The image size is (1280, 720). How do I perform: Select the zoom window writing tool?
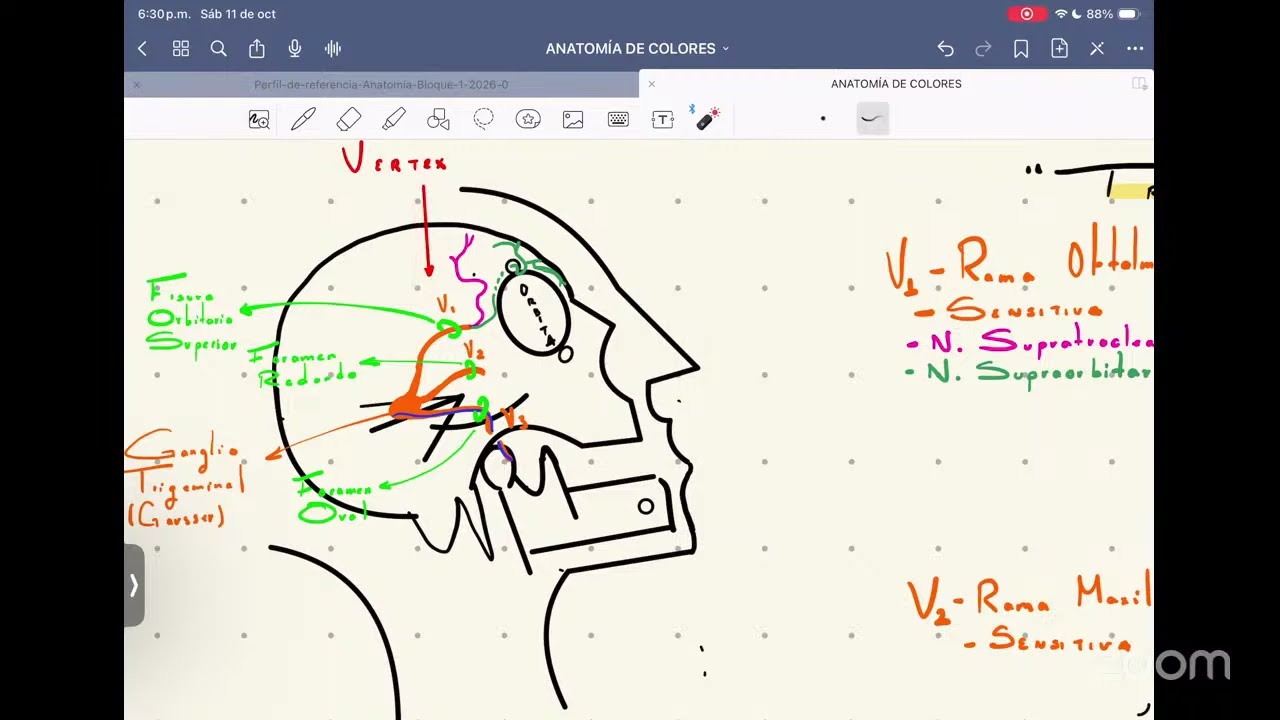[x=259, y=120]
